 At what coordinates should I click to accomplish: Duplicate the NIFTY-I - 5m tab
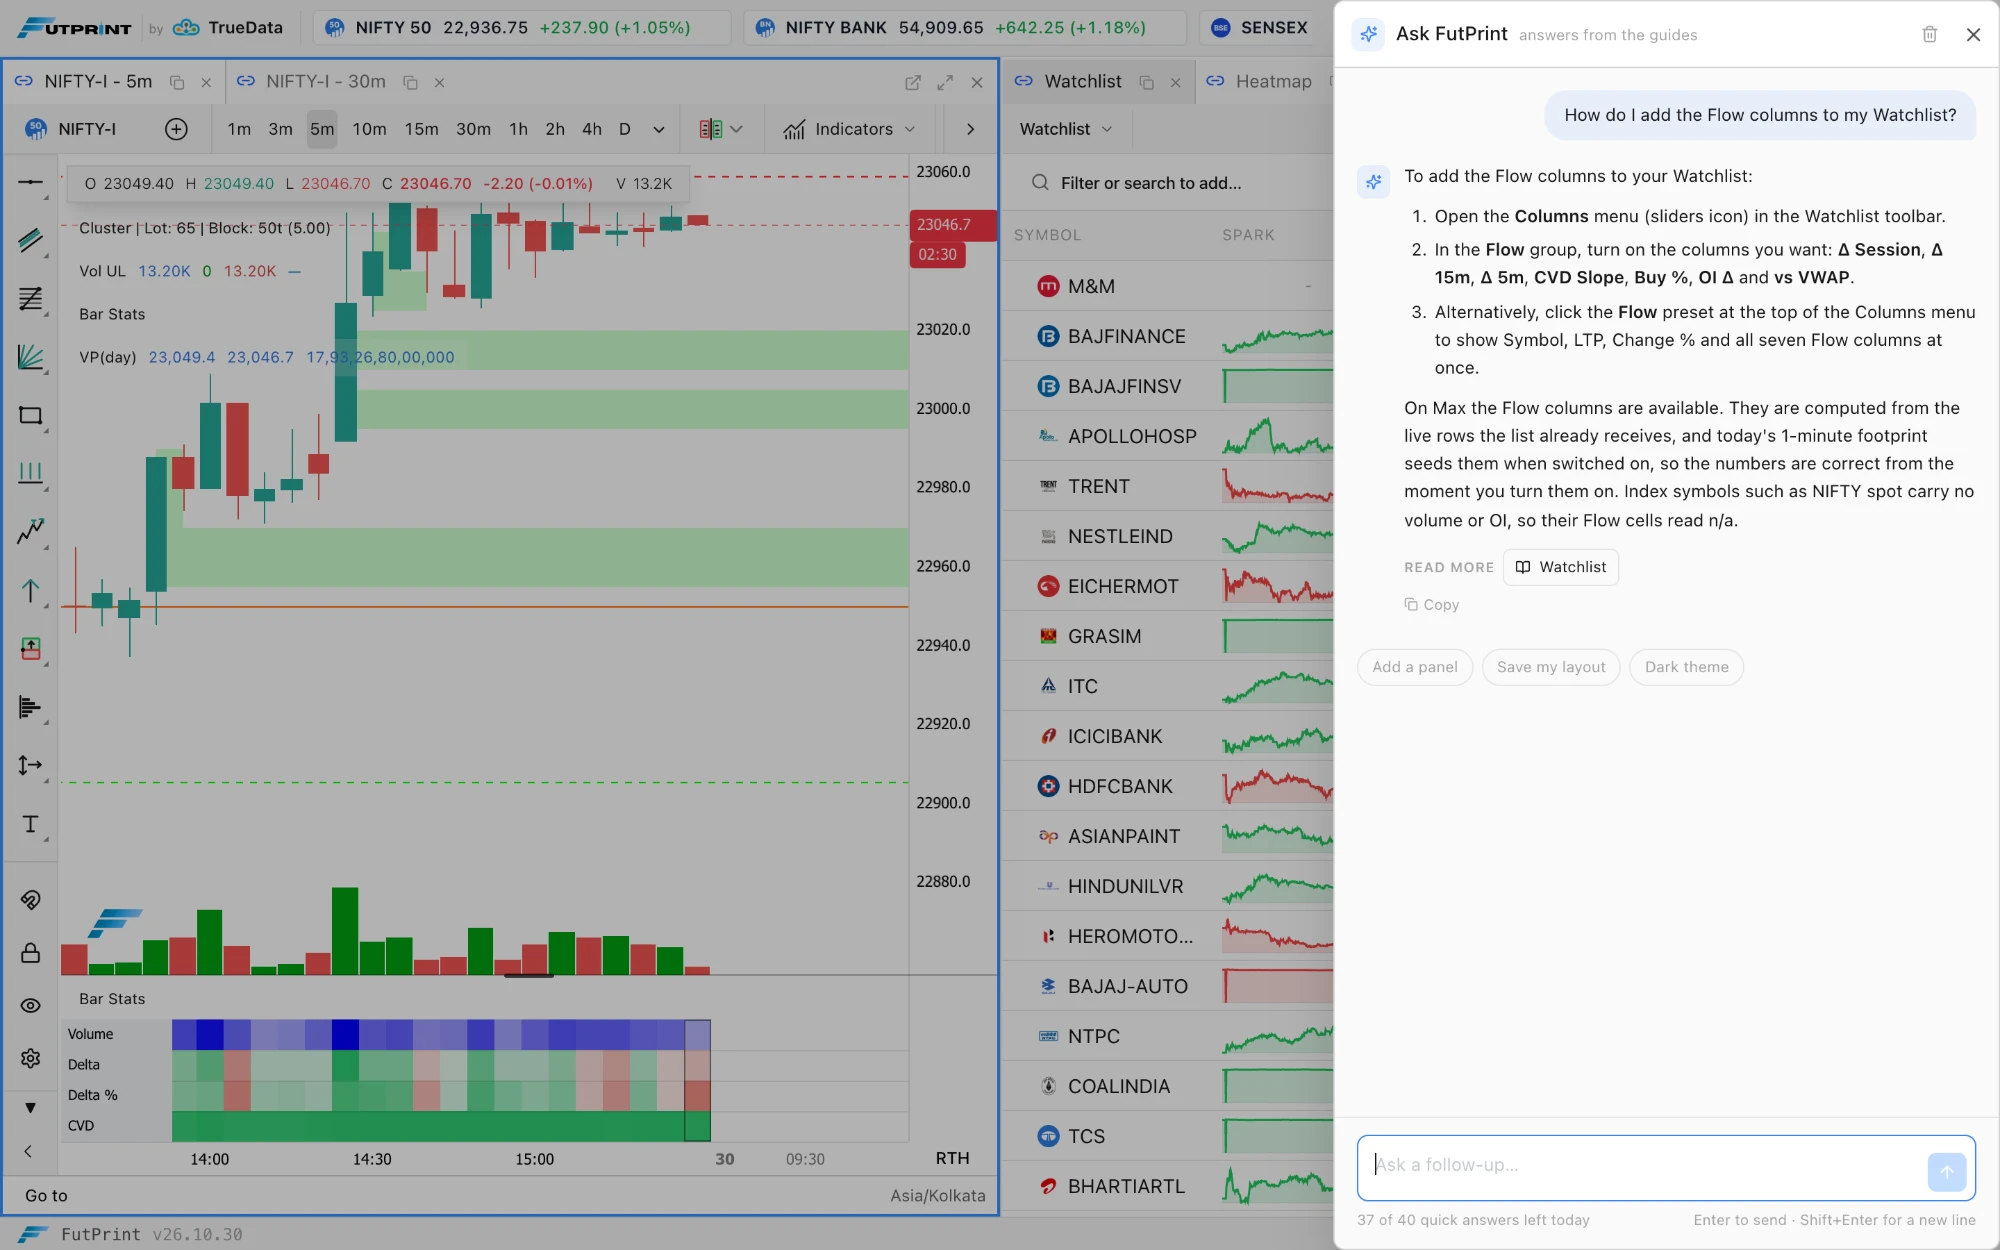point(177,82)
